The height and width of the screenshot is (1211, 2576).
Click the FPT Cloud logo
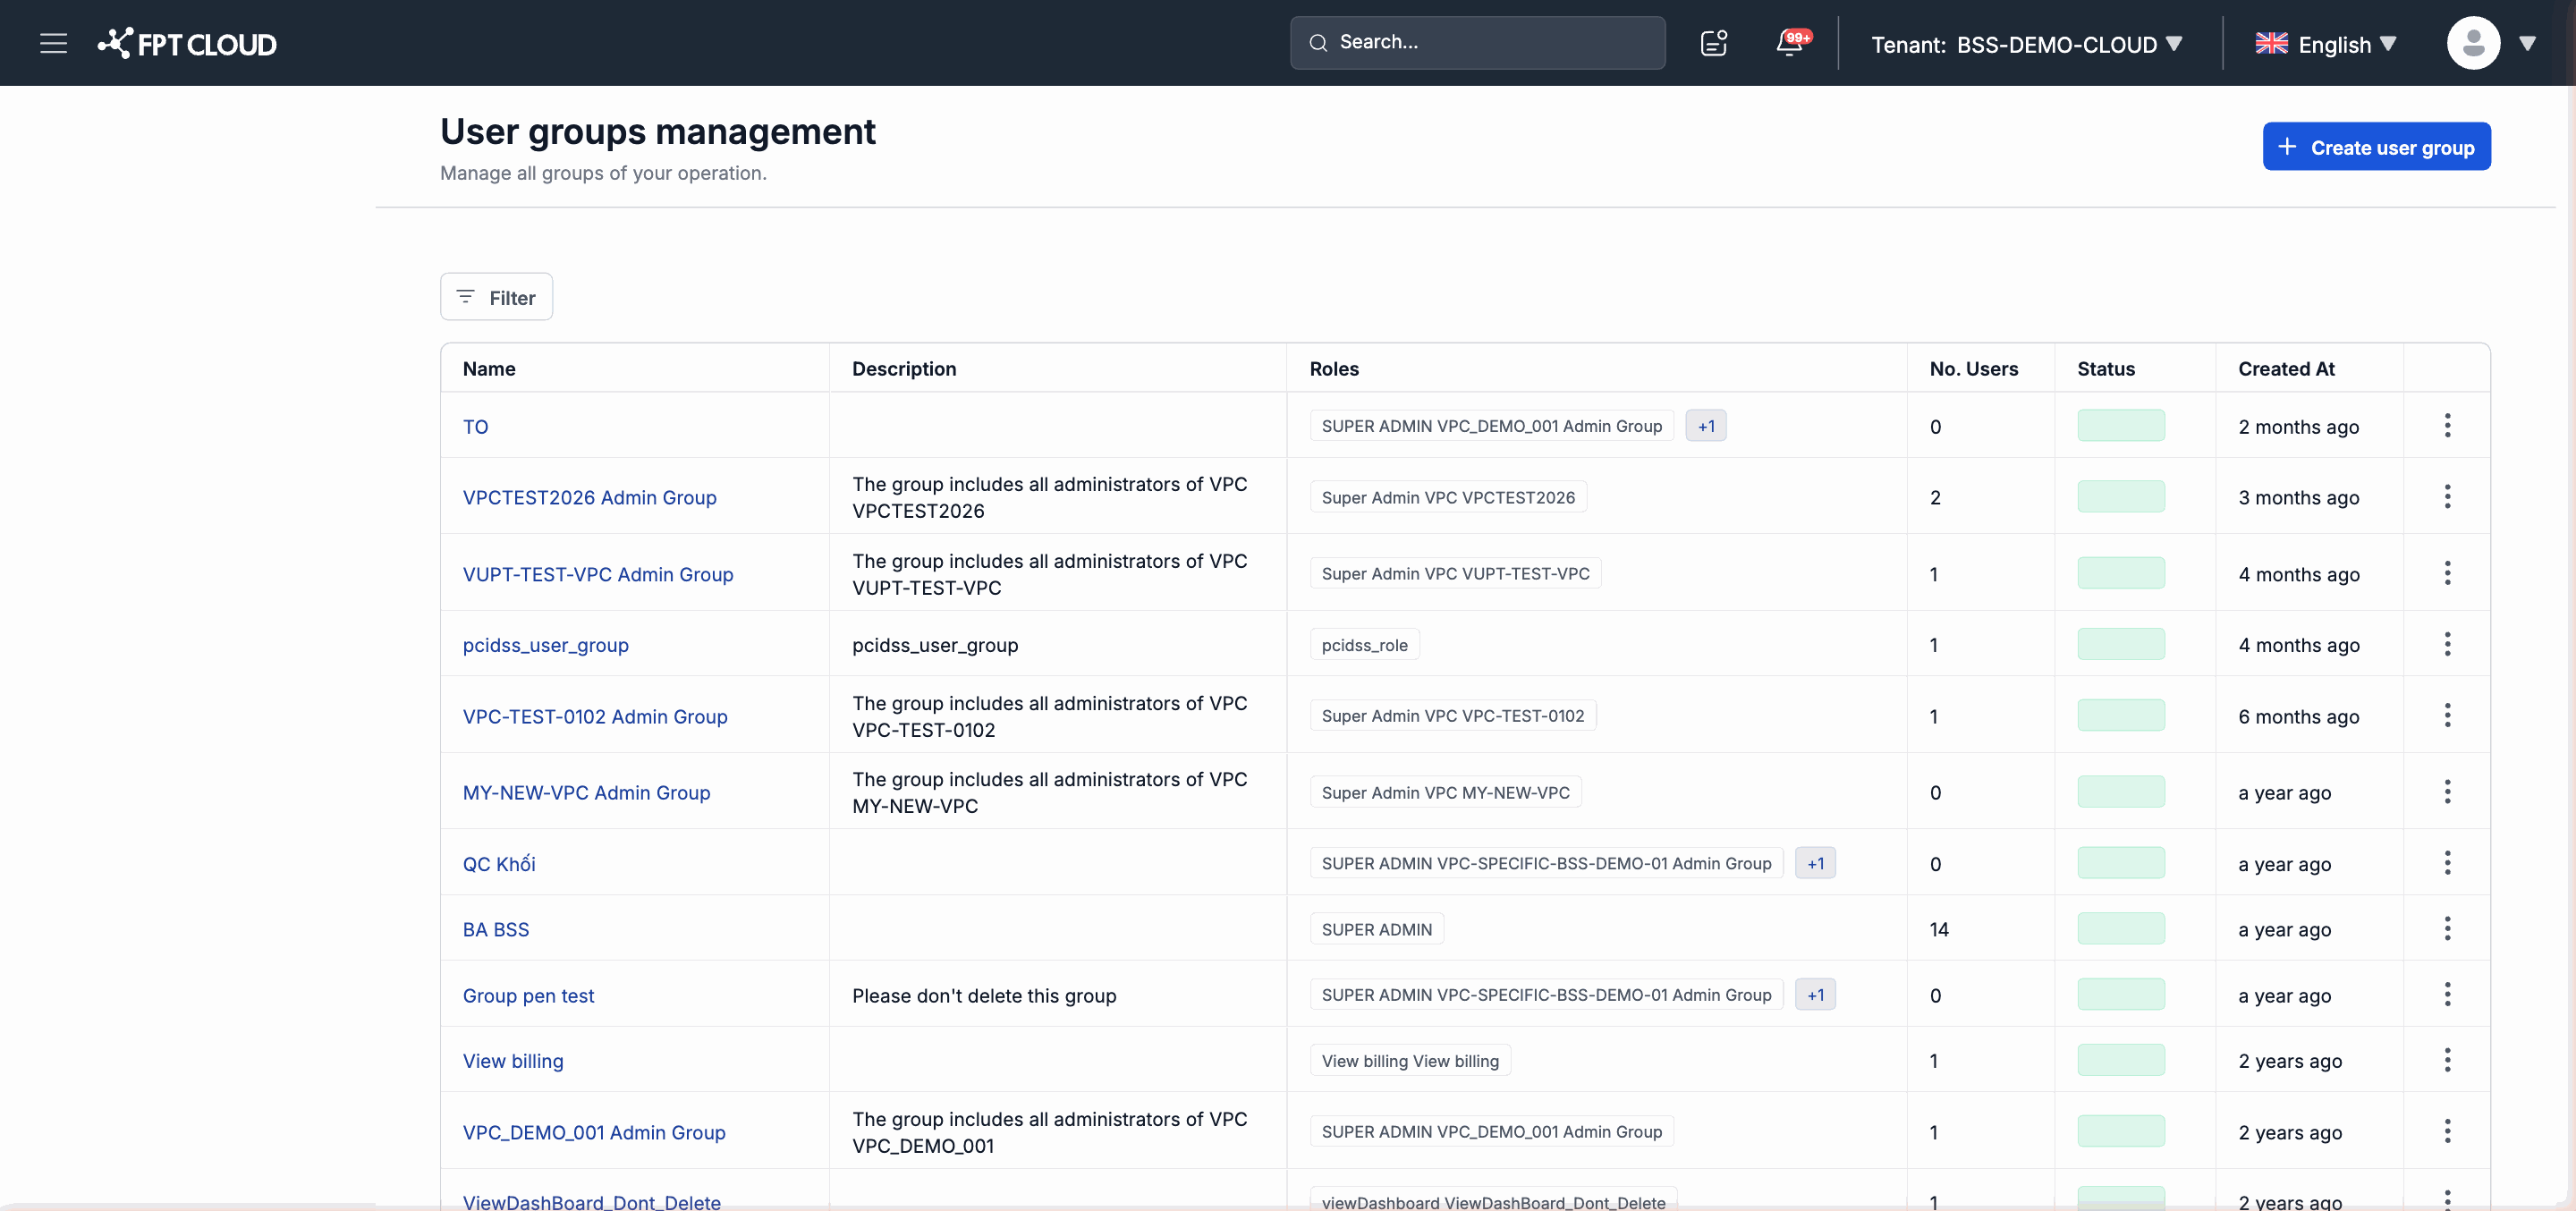pyautogui.click(x=187, y=43)
